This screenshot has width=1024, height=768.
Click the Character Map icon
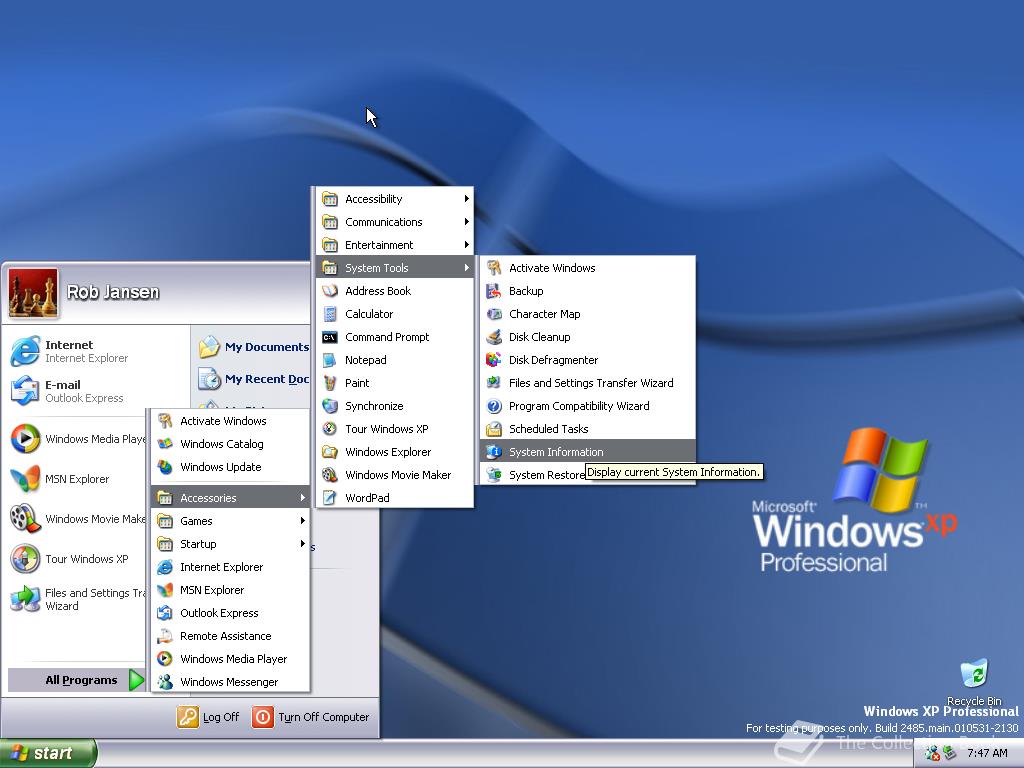pyautogui.click(x=494, y=314)
